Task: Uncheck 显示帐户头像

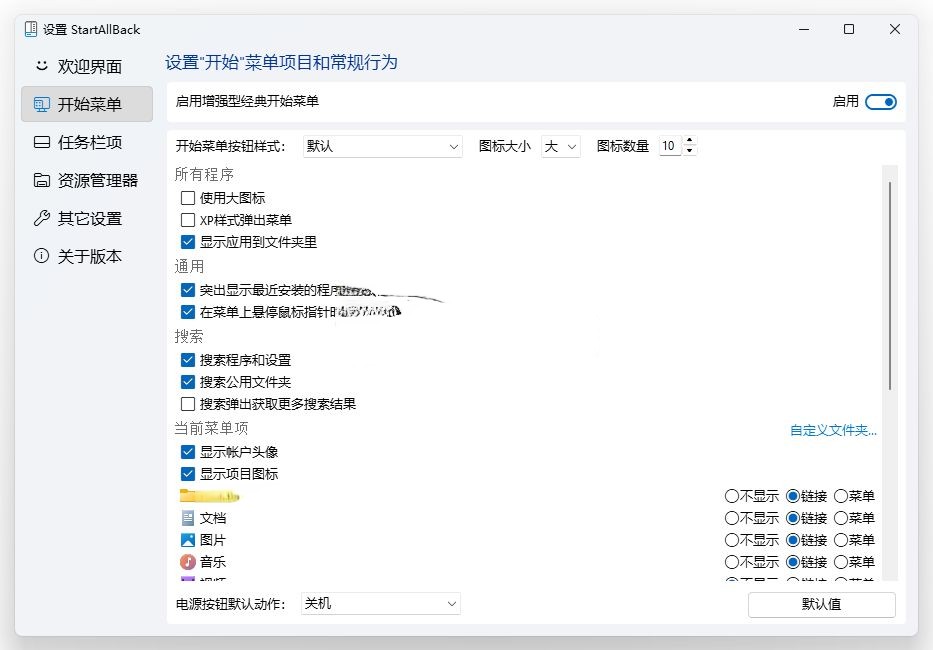Action: point(187,452)
